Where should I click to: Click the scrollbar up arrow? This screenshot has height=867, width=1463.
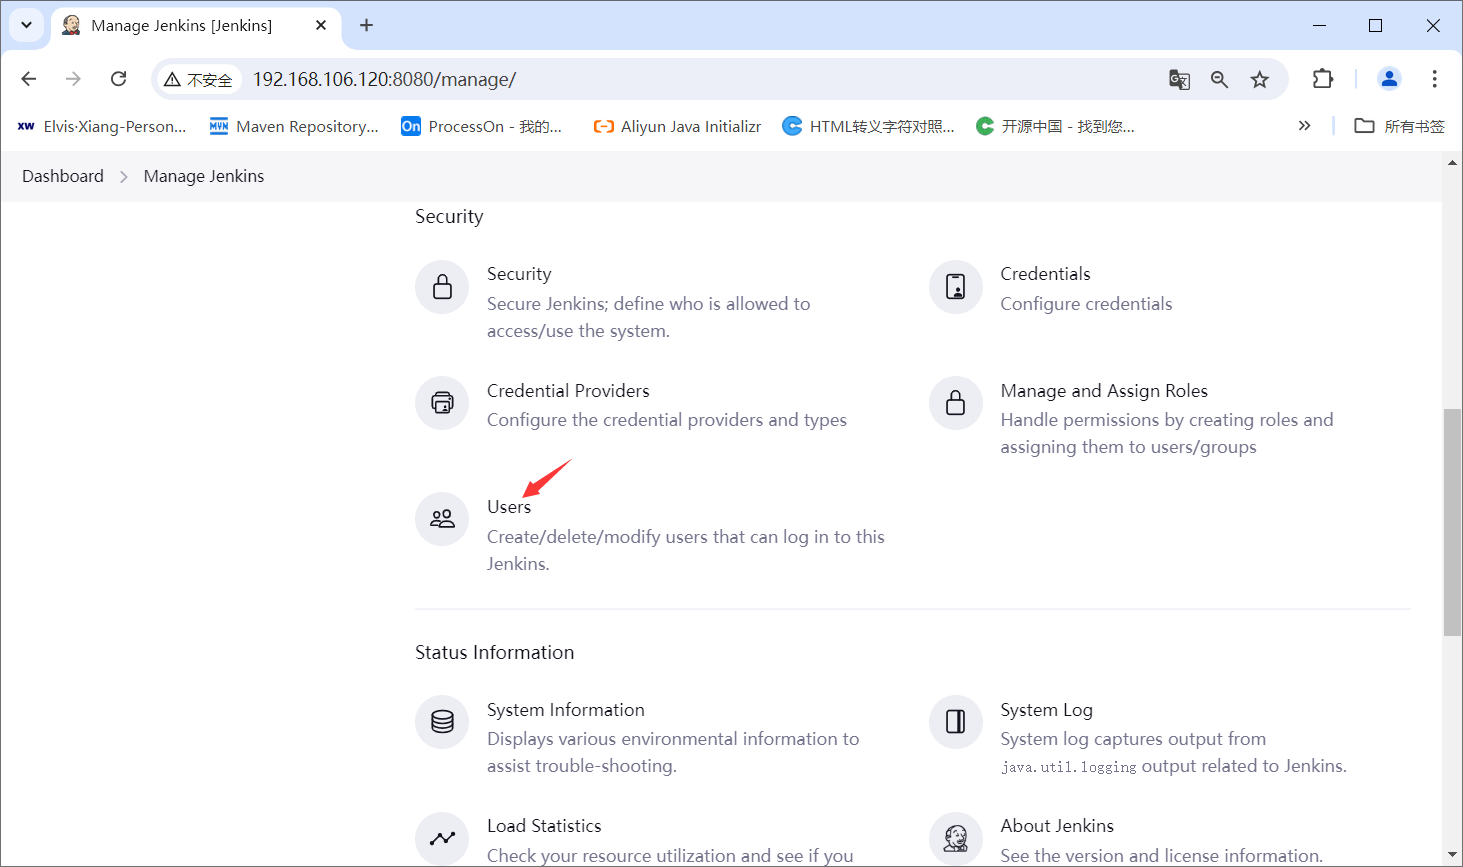tap(1452, 162)
